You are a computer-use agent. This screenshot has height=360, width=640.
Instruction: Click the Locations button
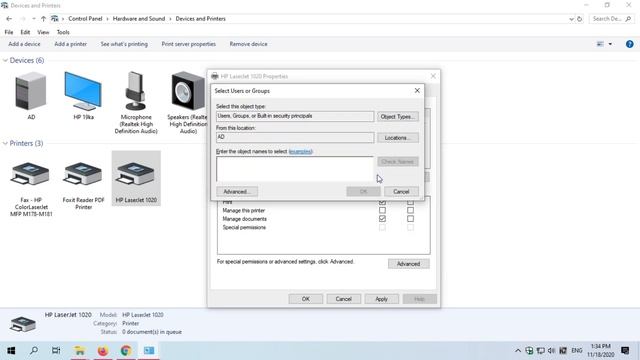tap(398, 138)
